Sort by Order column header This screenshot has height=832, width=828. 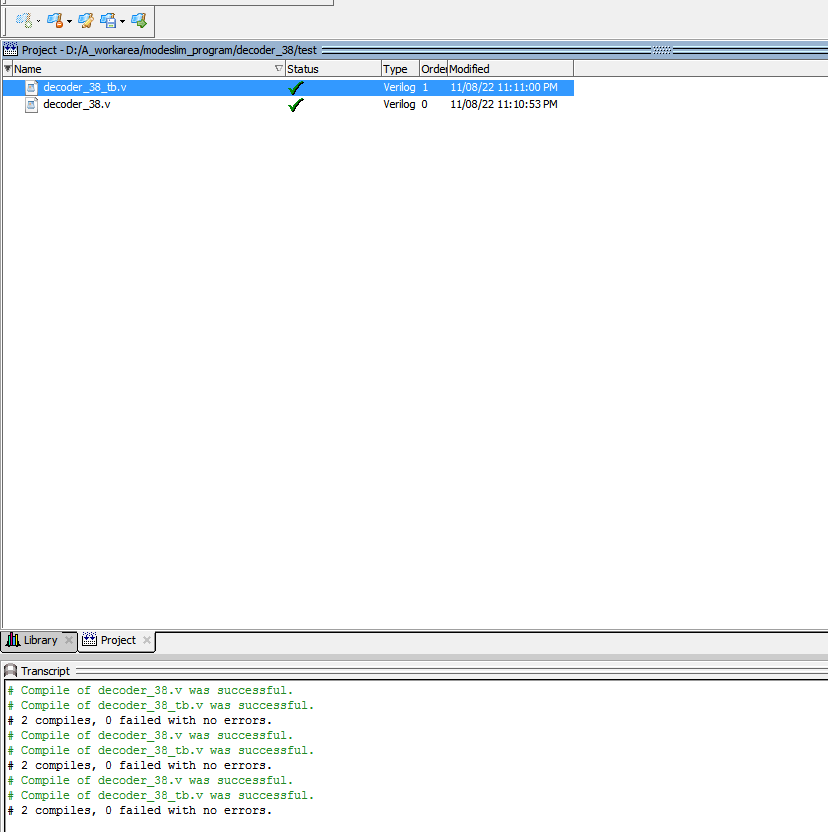click(x=433, y=68)
